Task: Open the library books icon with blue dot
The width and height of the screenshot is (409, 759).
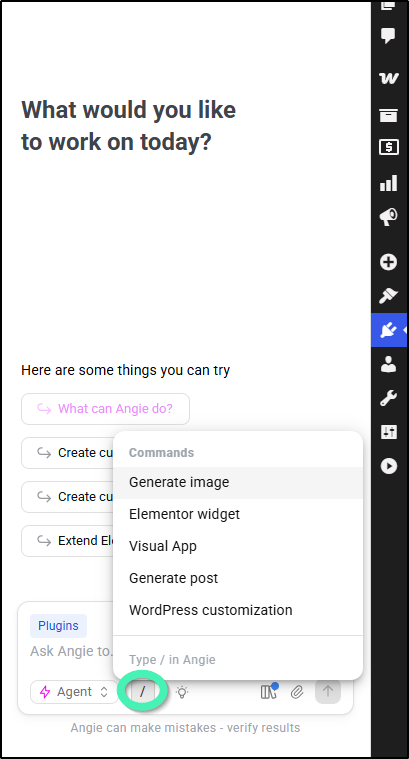Action: pyautogui.click(x=269, y=691)
